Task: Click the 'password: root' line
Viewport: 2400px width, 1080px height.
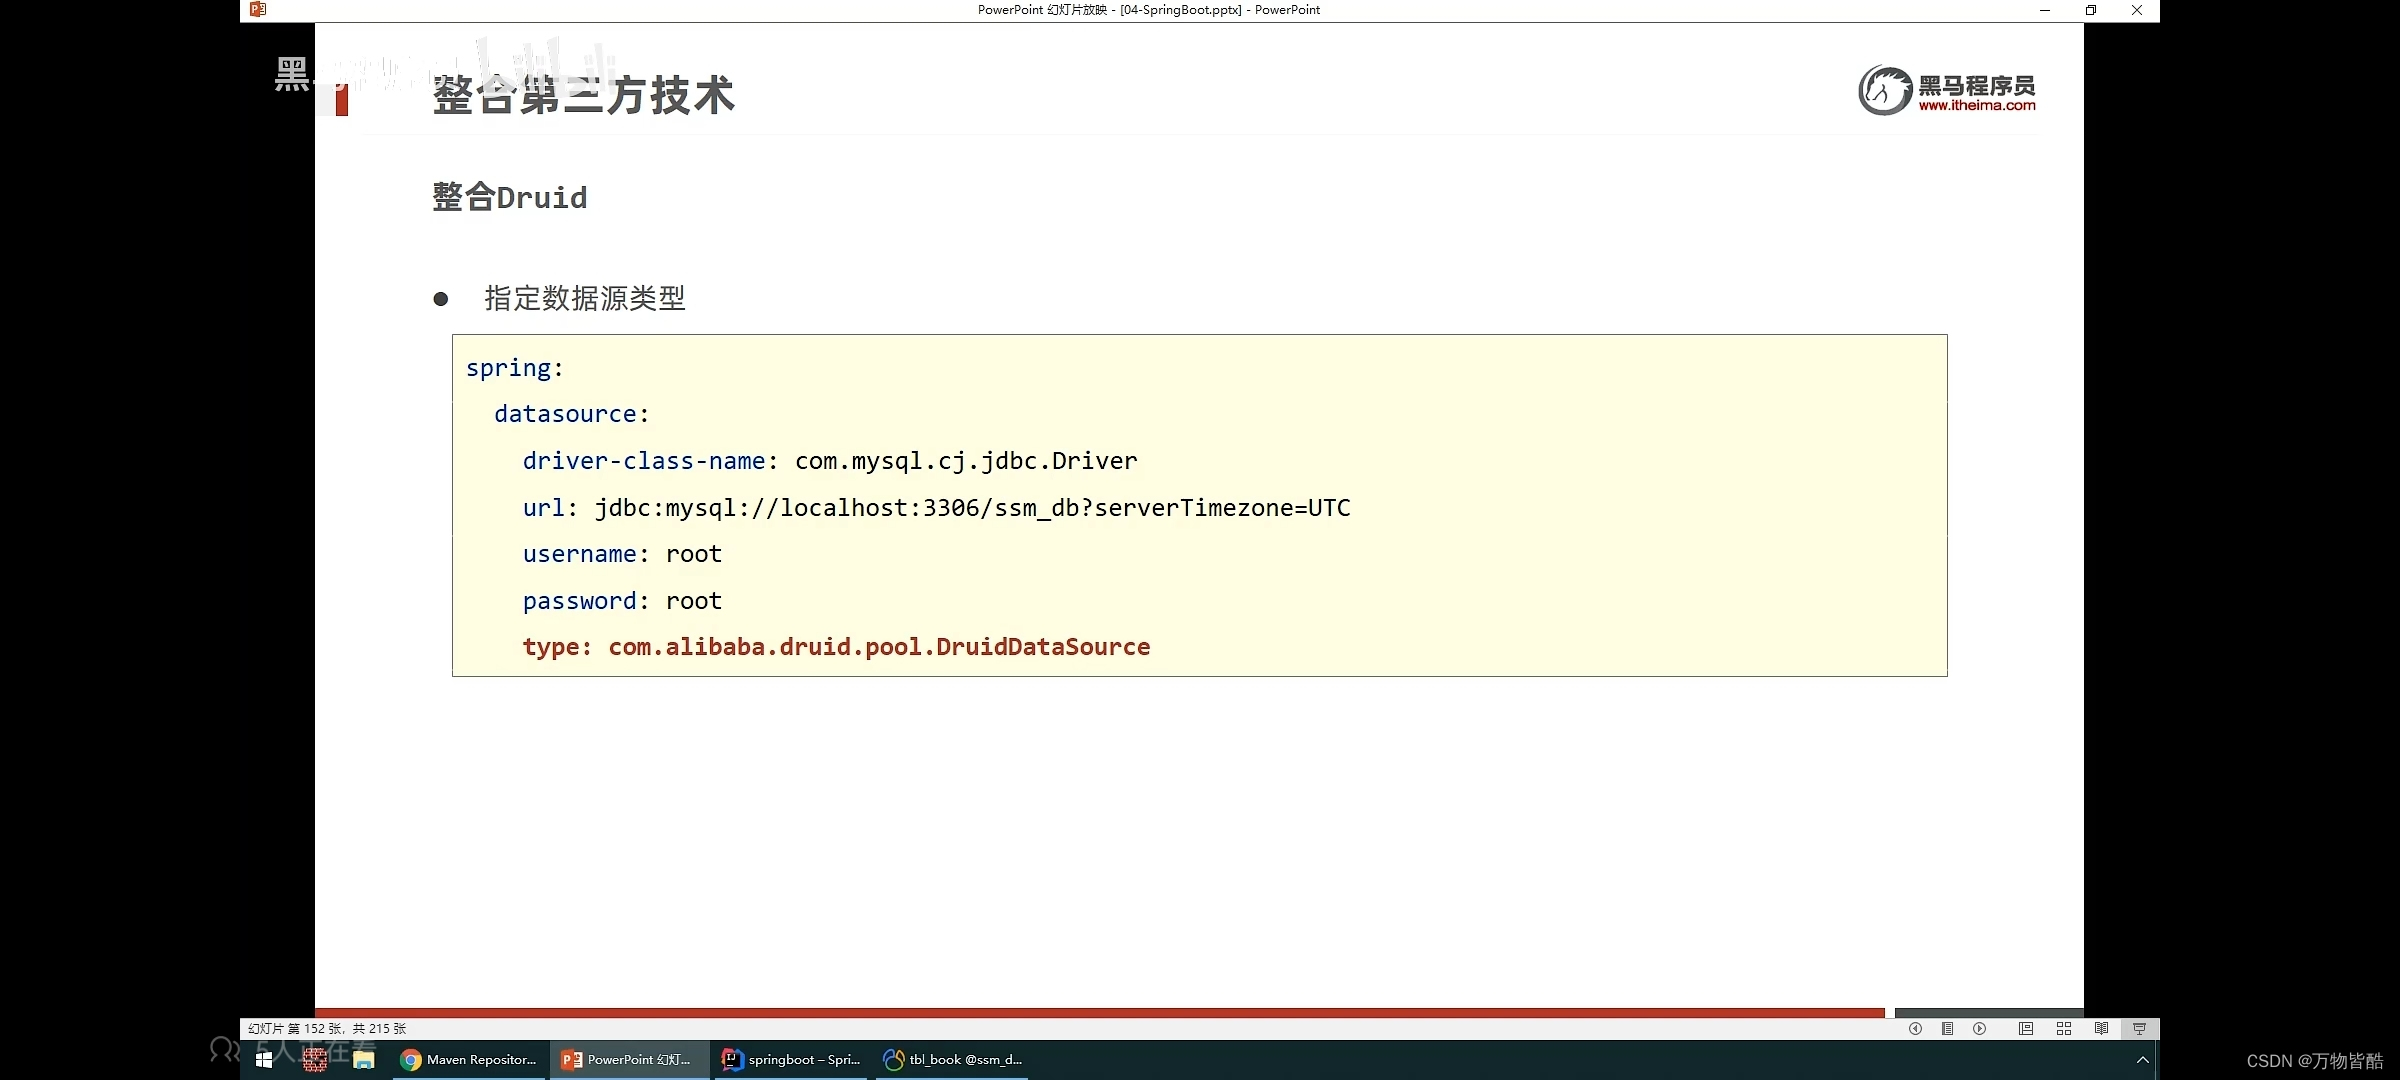Action: coord(622,601)
